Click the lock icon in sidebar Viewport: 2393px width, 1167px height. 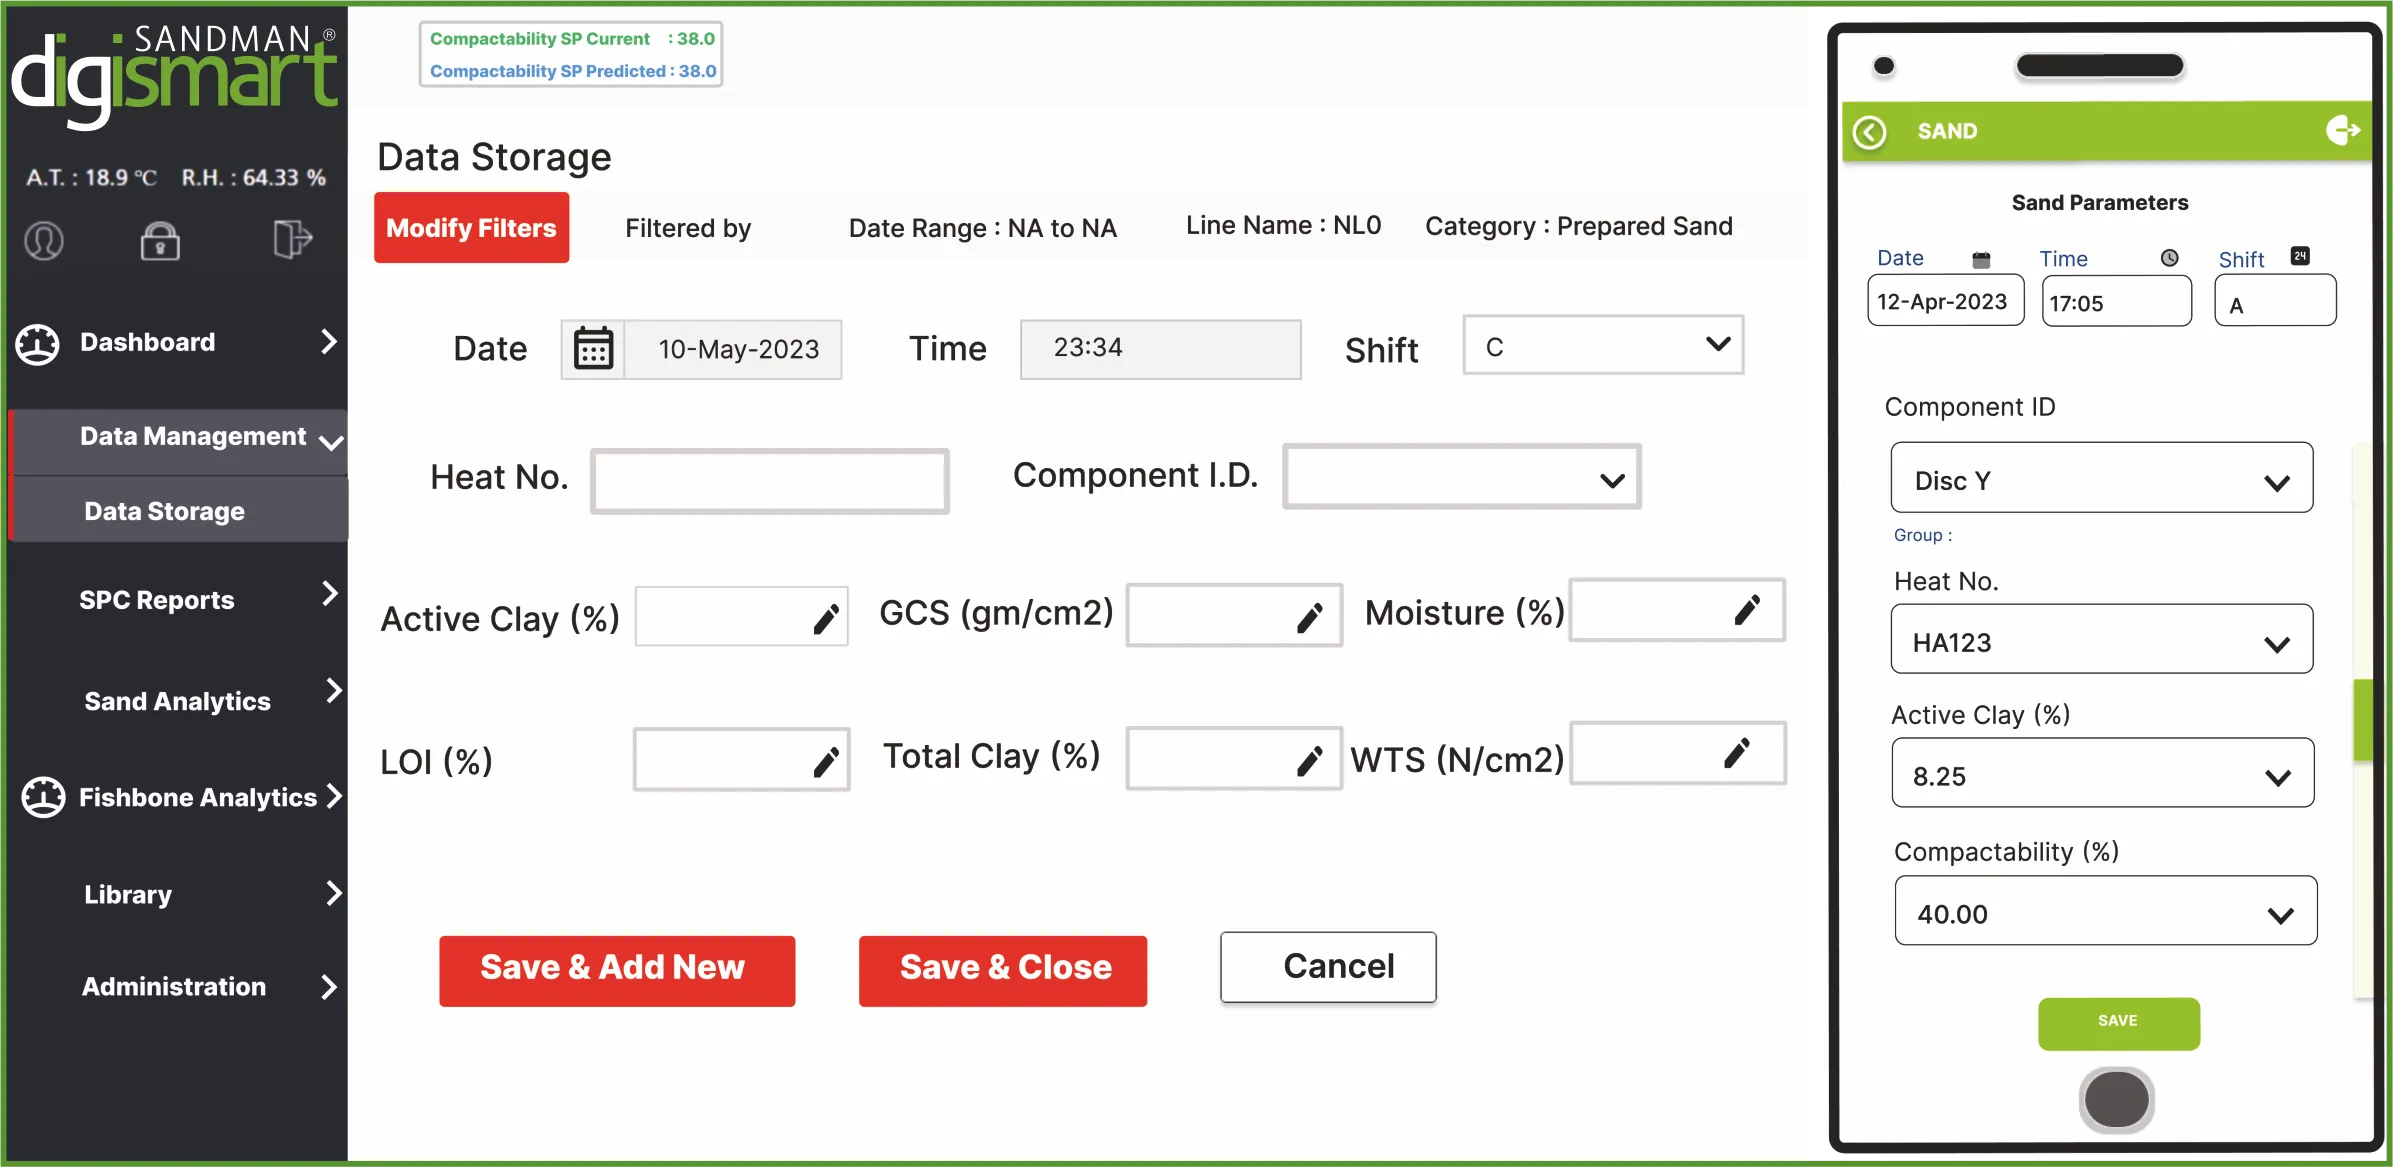[x=160, y=241]
